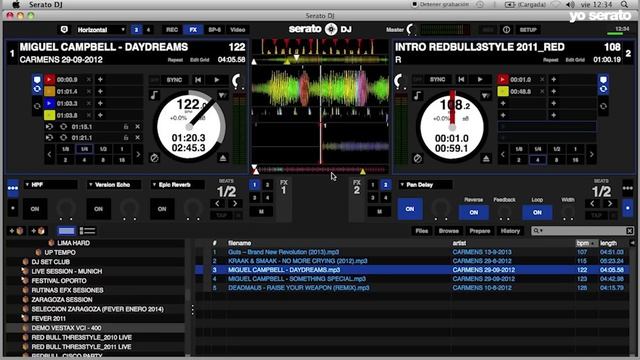Open the Video panel tab
The width and height of the screenshot is (640, 360).
(238, 30)
